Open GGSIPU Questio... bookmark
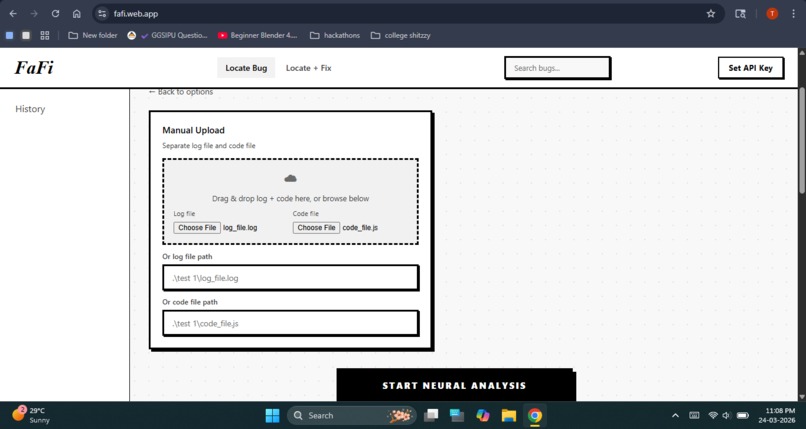This screenshot has width=806, height=429. click(168, 35)
